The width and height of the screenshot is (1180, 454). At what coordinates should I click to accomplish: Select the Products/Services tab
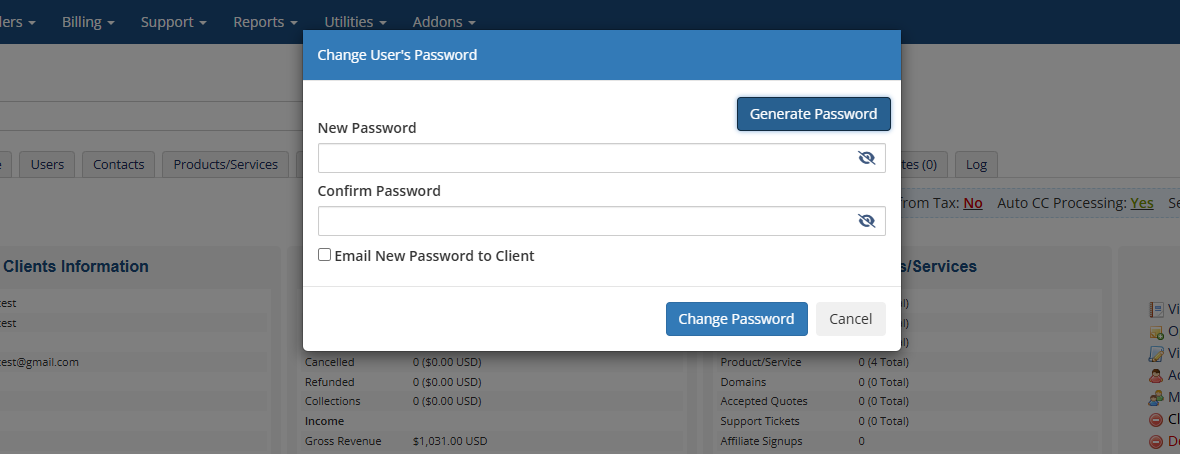225,164
